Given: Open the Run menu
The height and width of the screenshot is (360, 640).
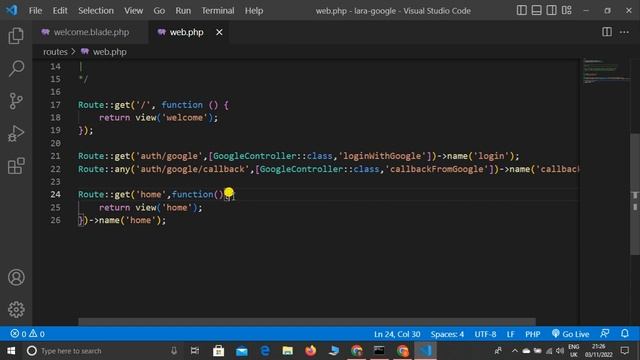Looking at the screenshot, I should 183,11.
